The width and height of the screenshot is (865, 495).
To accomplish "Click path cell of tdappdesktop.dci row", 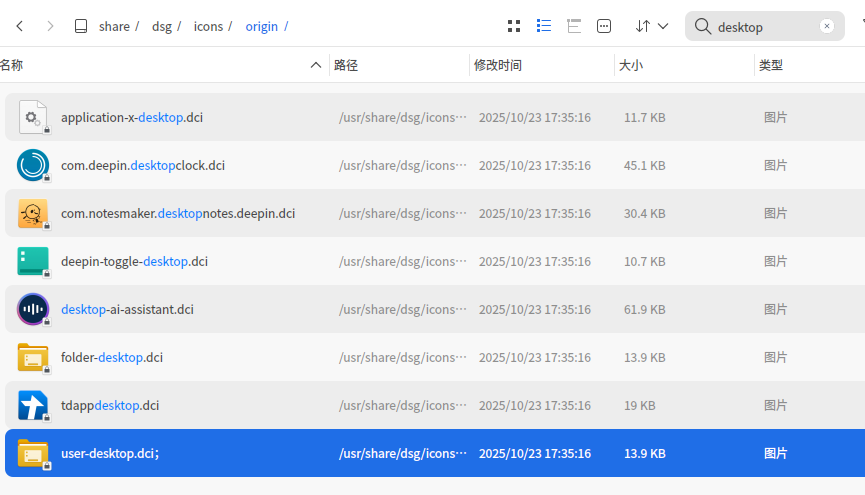I will pos(403,406).
